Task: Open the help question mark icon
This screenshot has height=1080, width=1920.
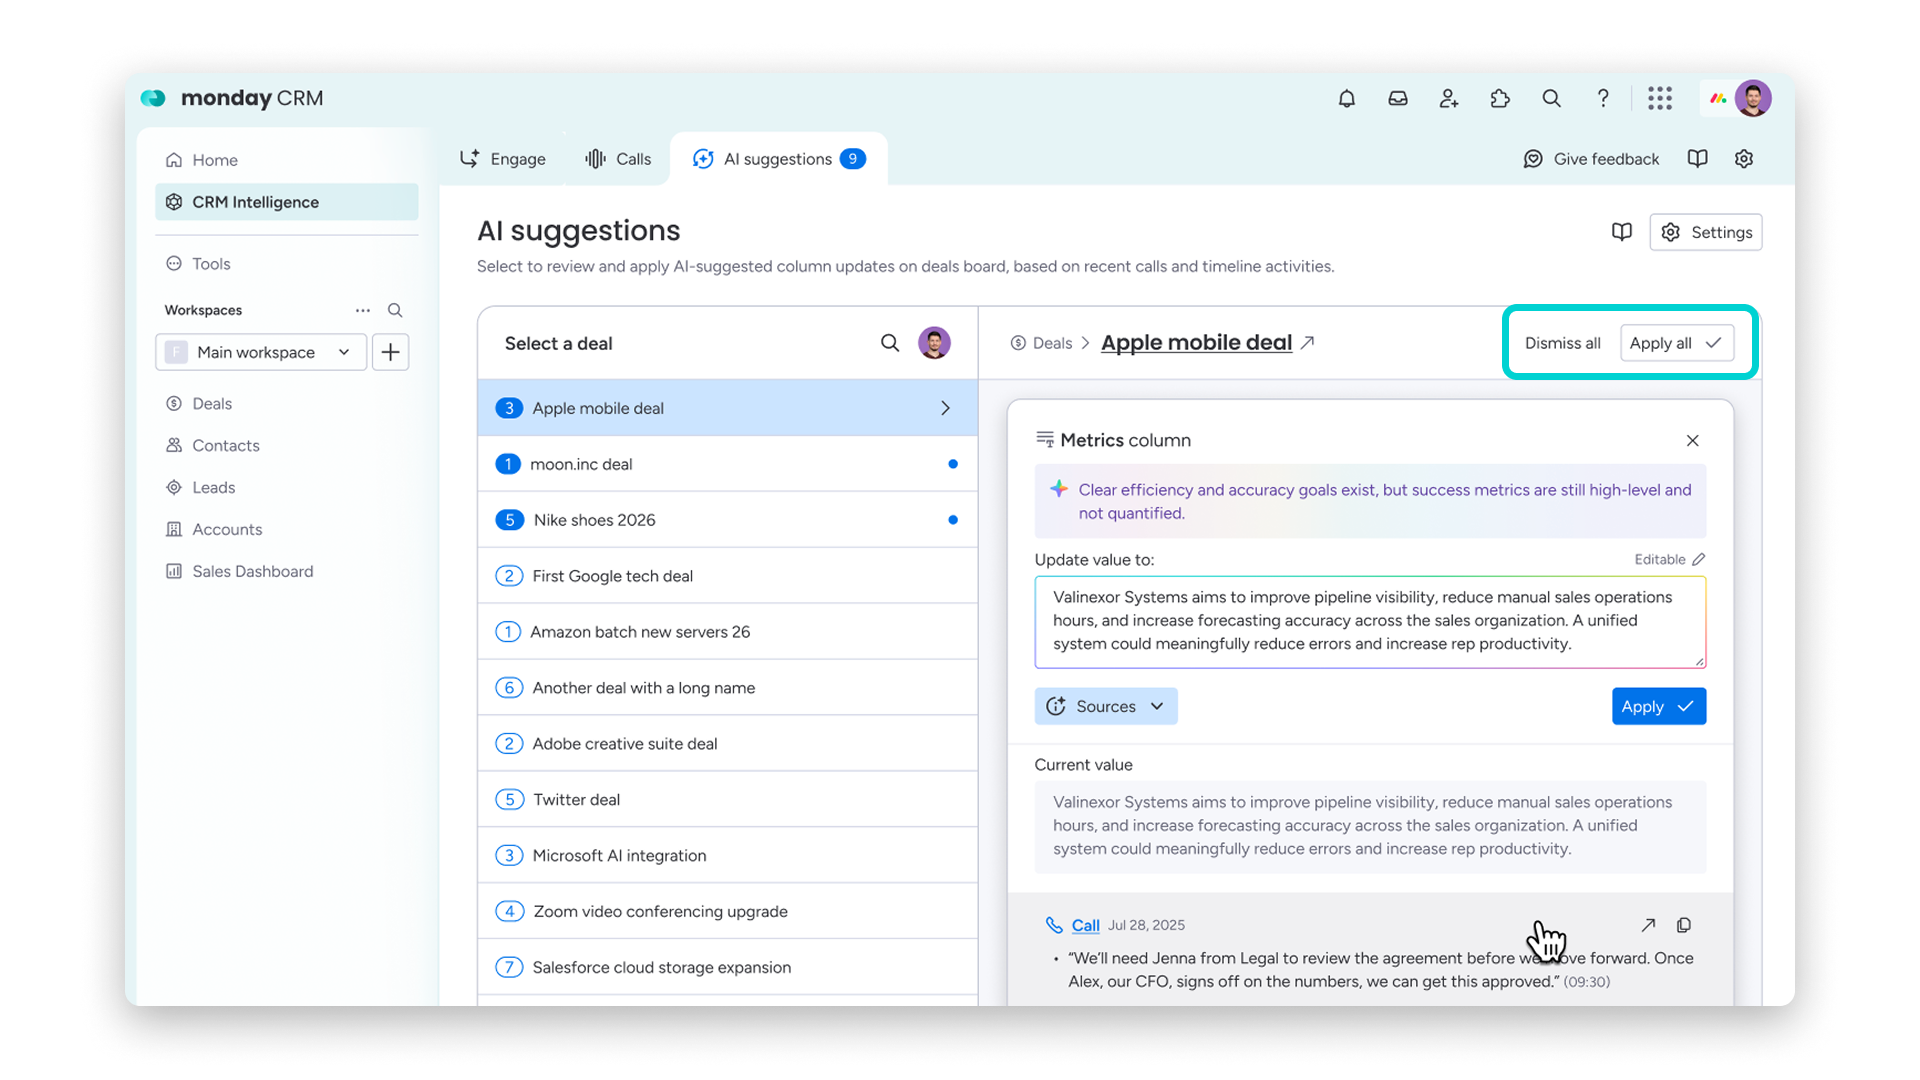Action: [x=1603, y=98]
